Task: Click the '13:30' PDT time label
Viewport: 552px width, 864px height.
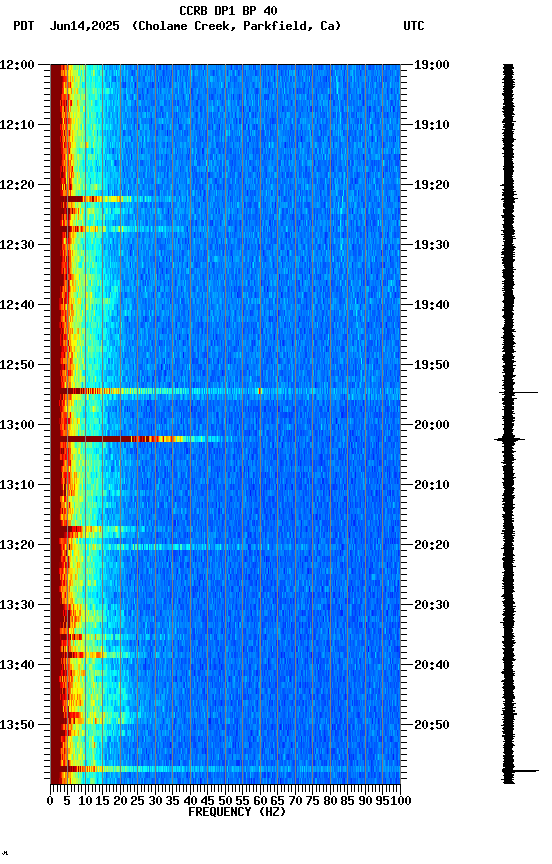Action: 17,605
